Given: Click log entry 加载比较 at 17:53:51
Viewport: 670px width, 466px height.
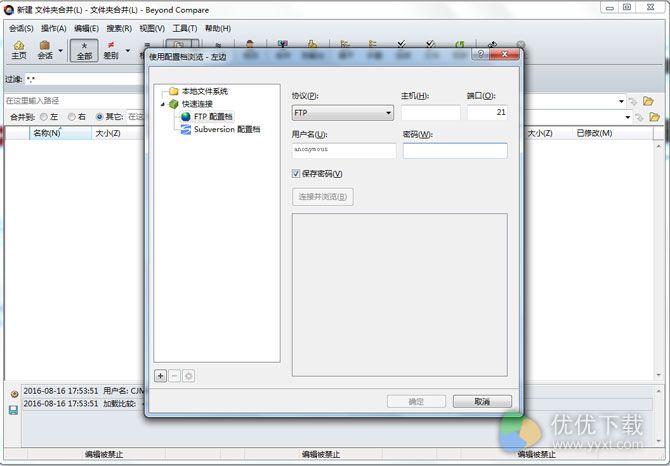Looking at the screenshot, I should tap(83, 403).
